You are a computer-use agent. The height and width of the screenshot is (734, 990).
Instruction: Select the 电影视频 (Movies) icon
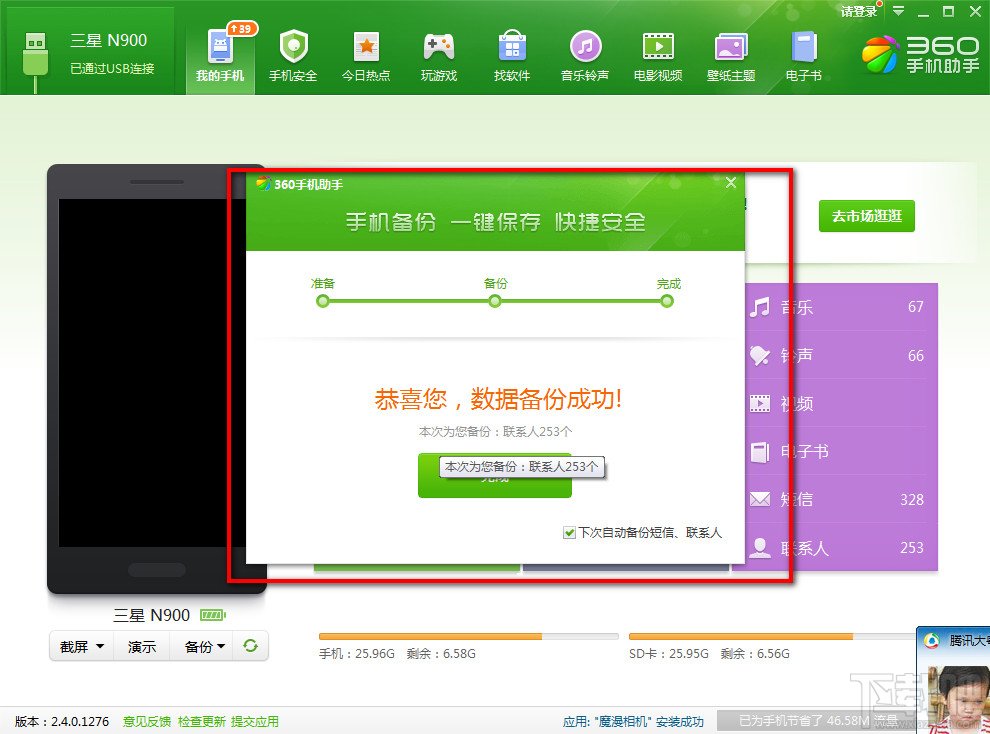click(x=657, y=53)
